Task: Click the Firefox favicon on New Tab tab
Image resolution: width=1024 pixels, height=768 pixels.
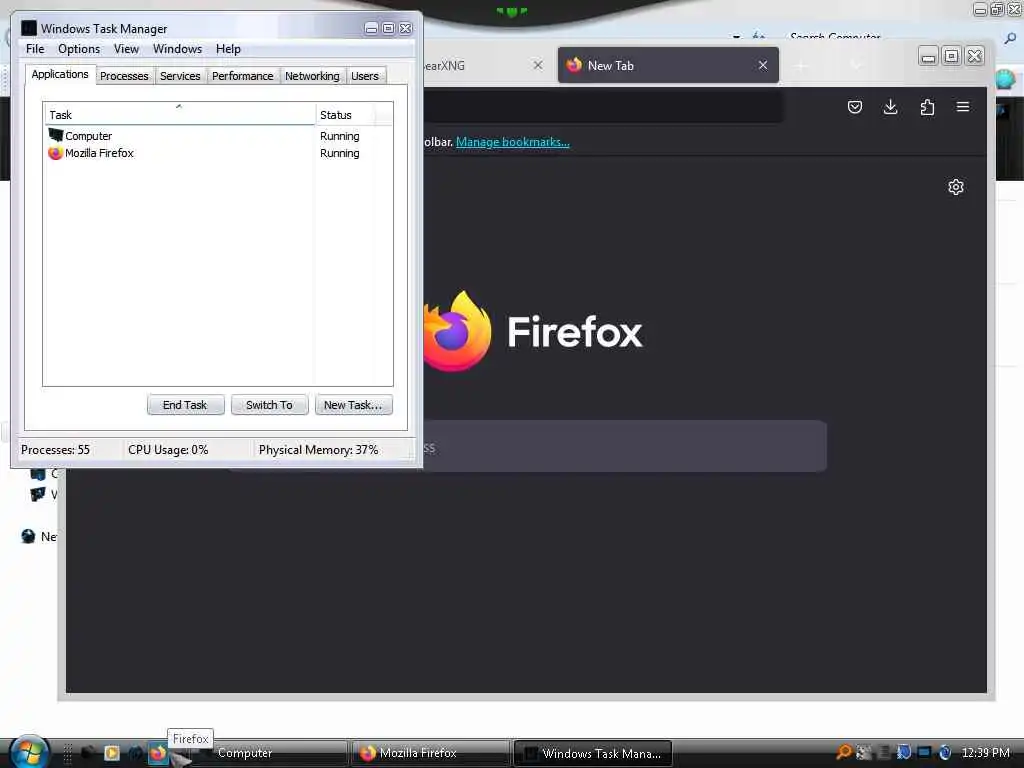Action: (x=574, y=65)
